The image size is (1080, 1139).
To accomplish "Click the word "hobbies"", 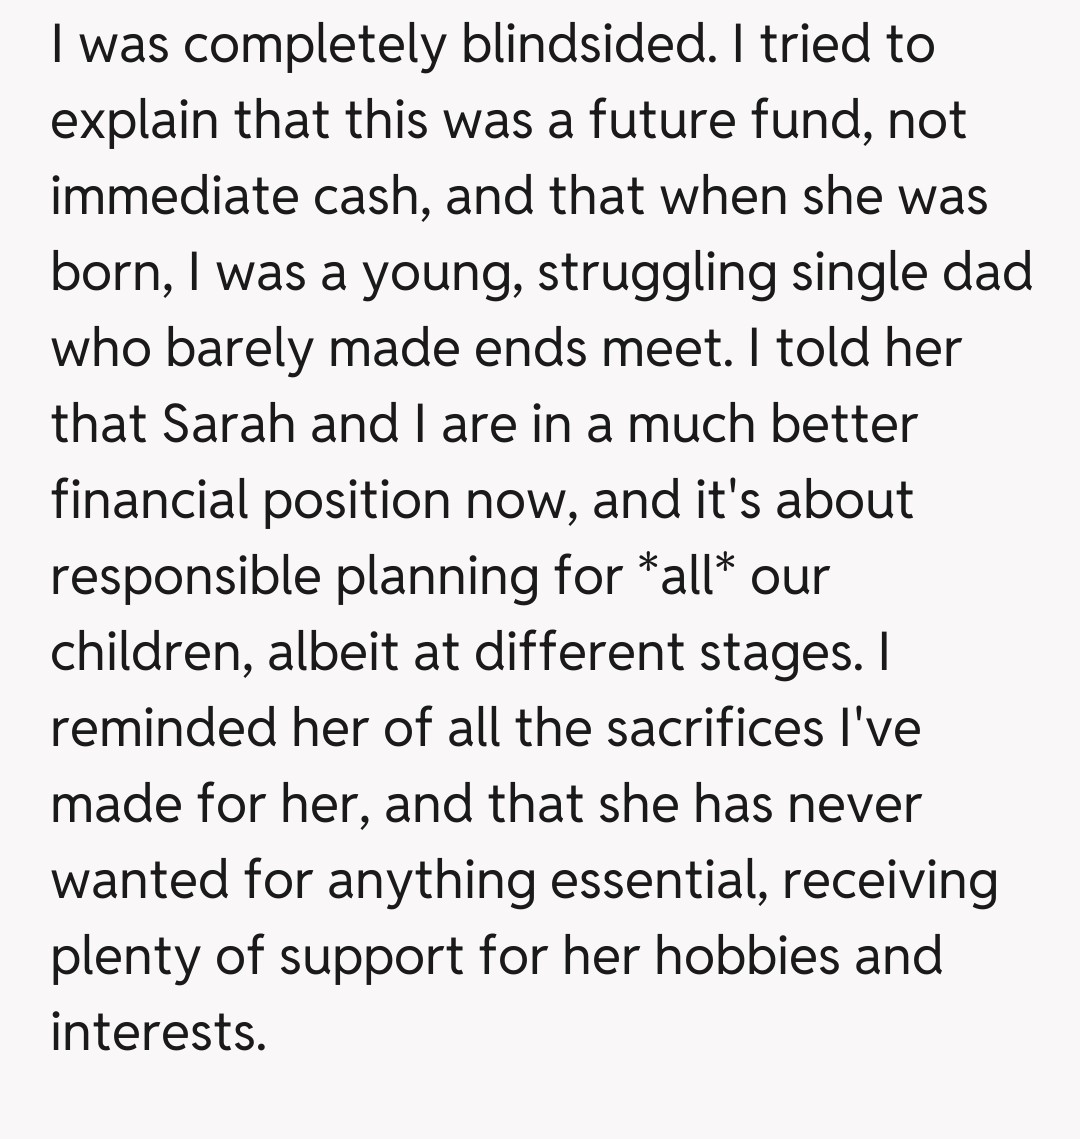I will tap(747, 956).
